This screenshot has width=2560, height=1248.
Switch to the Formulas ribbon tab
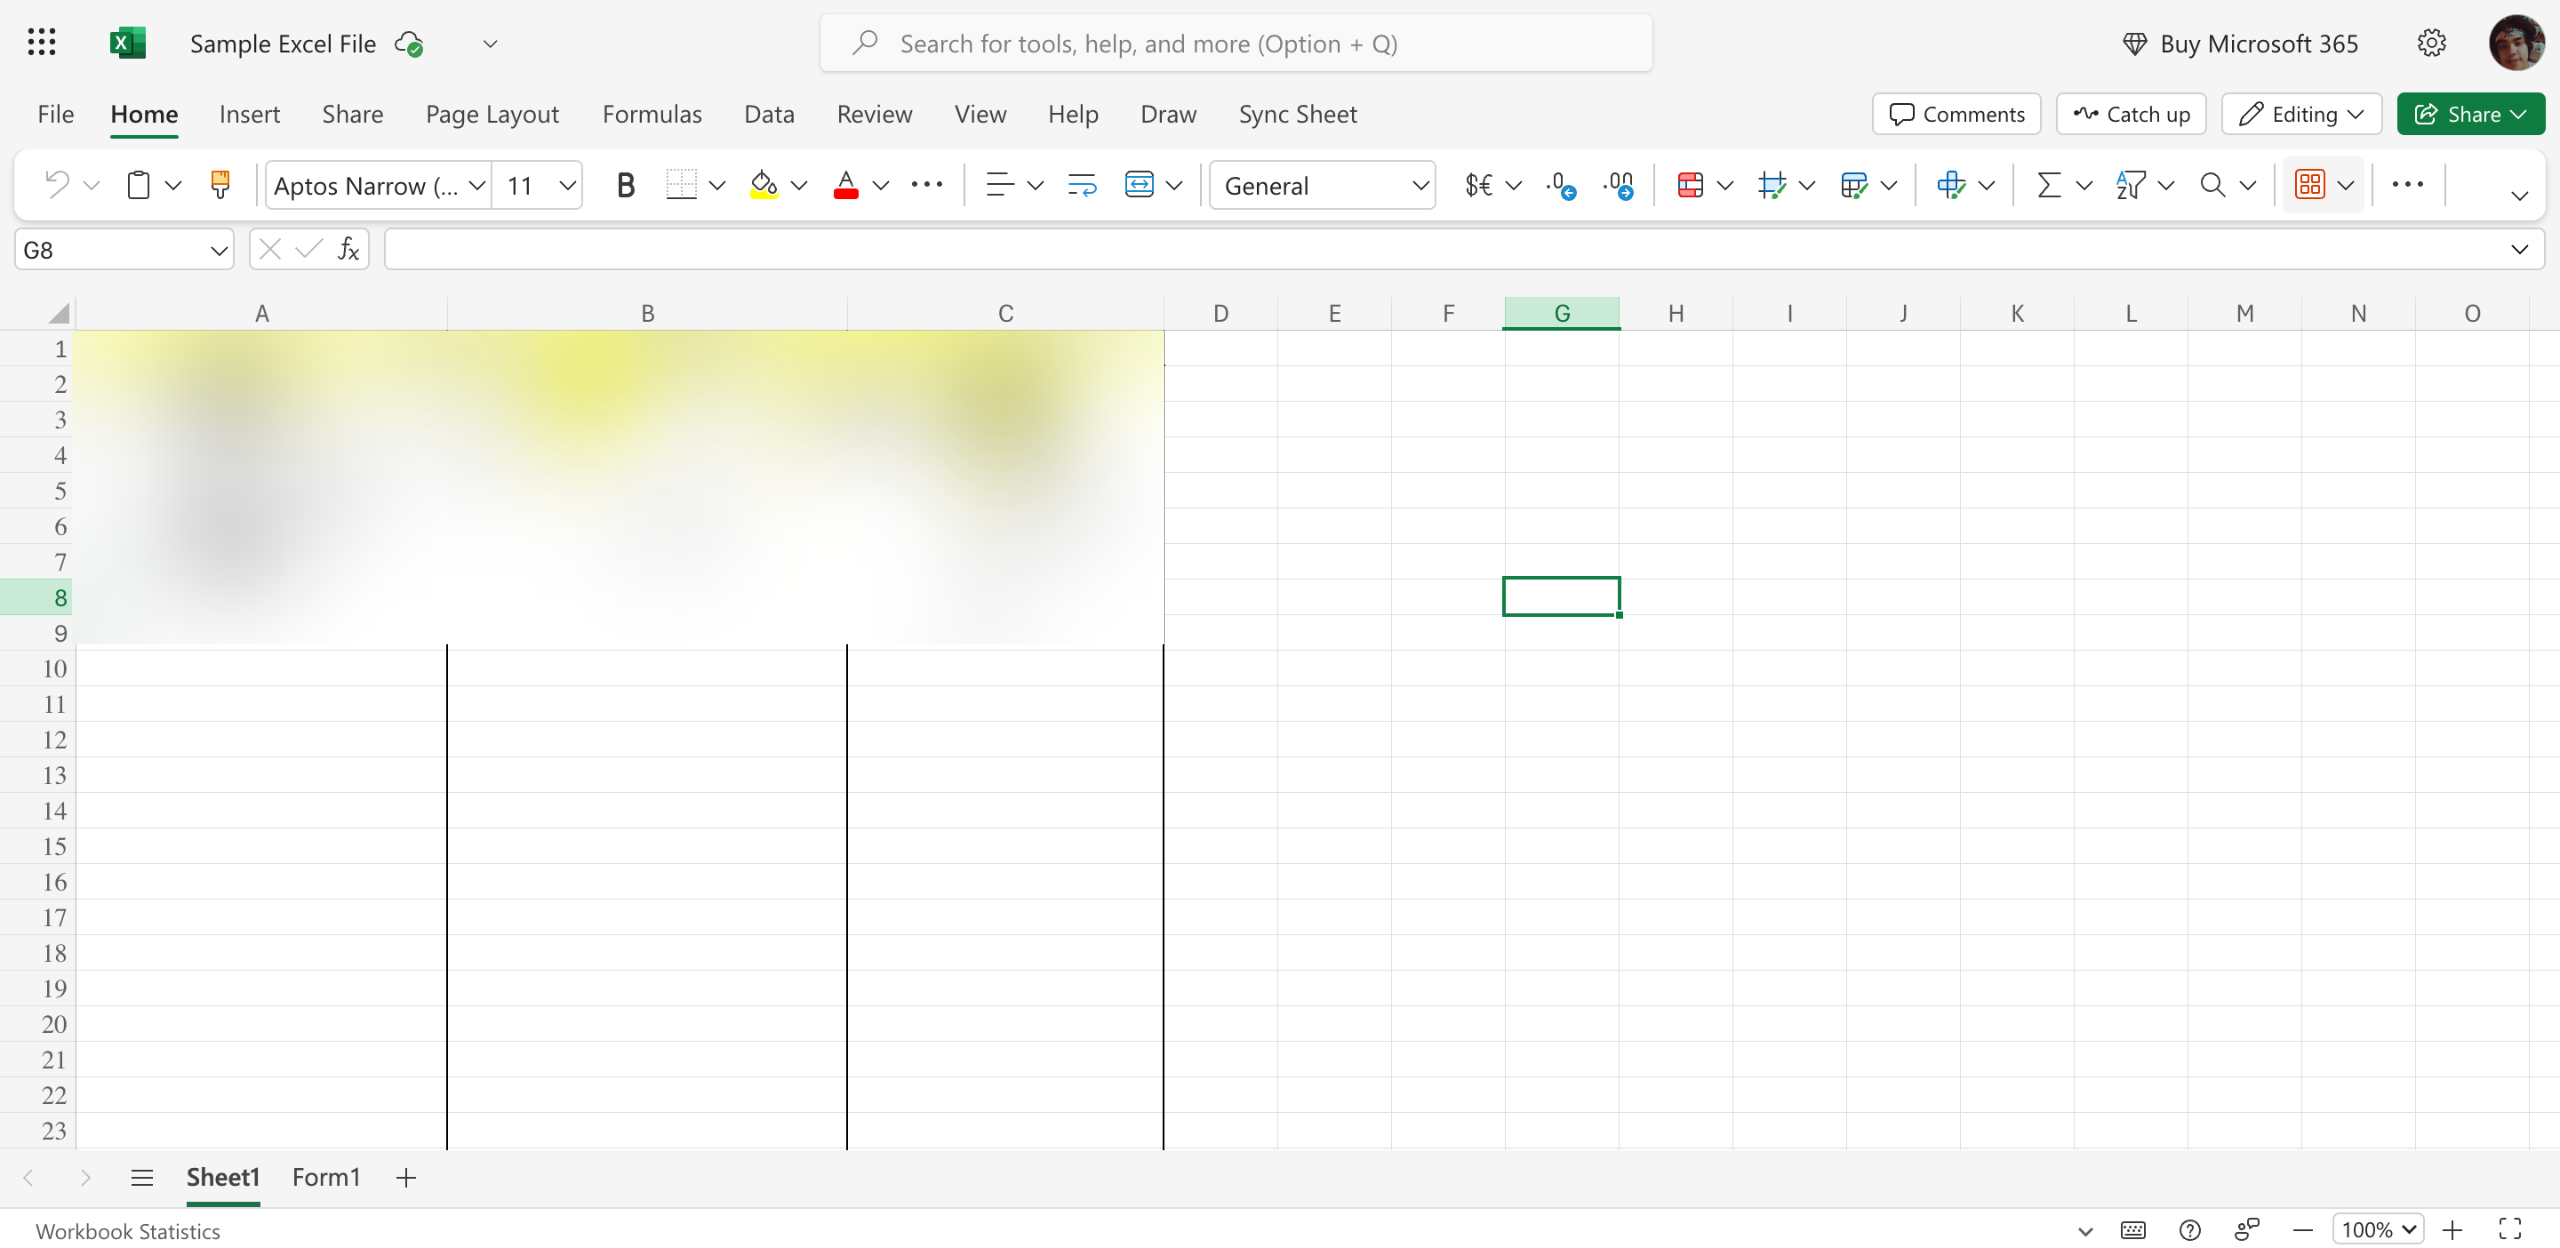(652, 114)
